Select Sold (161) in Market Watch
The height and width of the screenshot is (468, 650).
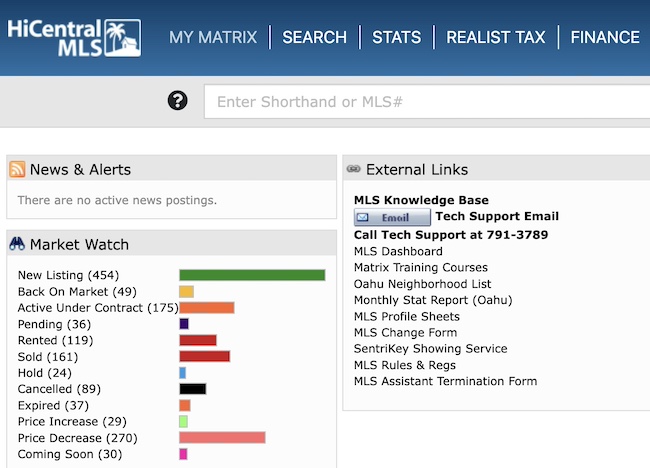pyautogui.click(x=48, y=357)
